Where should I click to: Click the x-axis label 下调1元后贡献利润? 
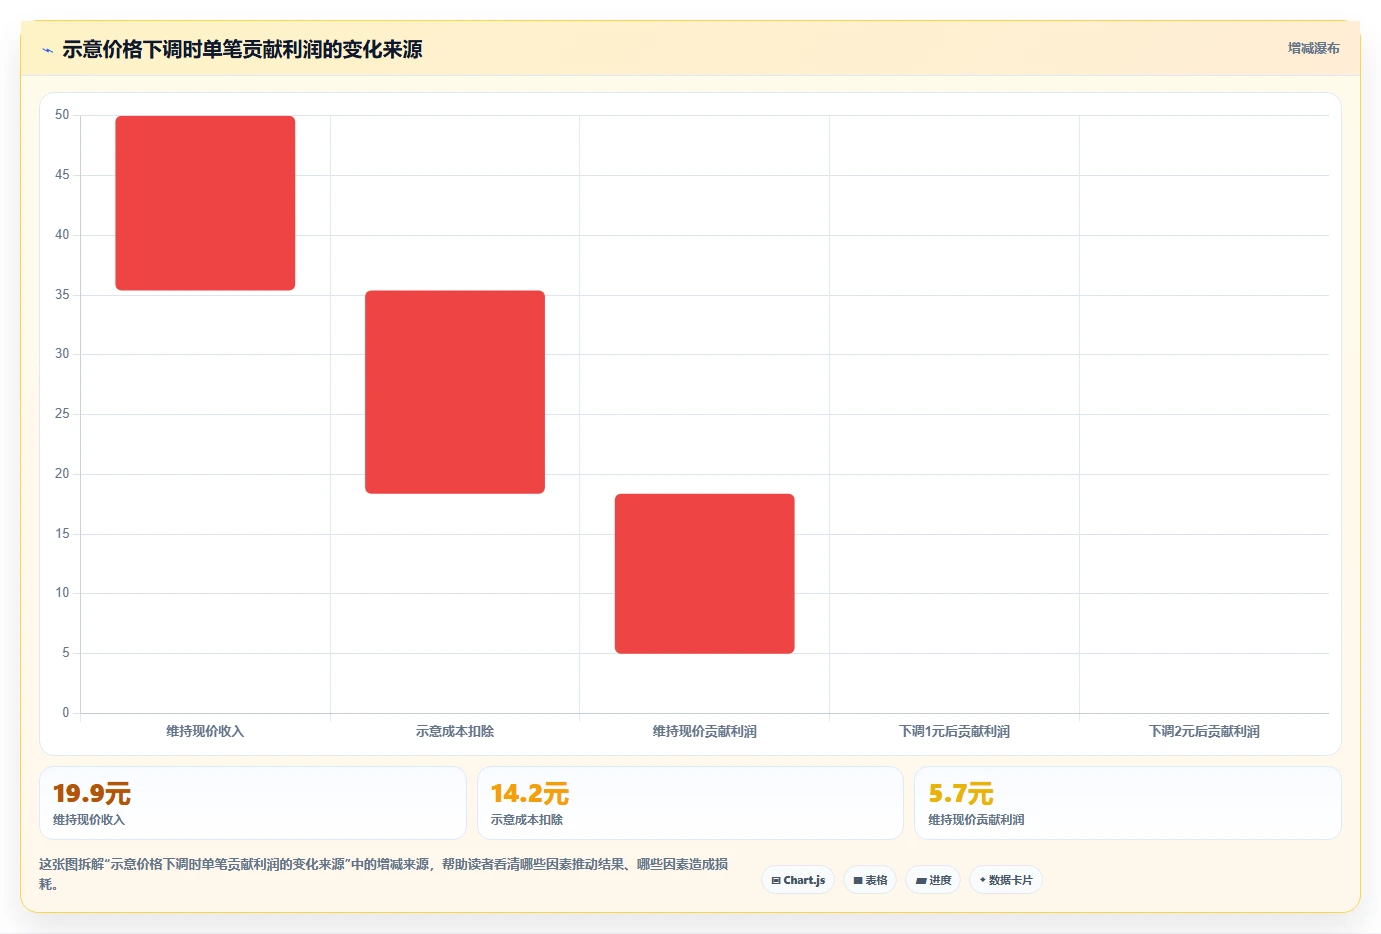(954, 732)
